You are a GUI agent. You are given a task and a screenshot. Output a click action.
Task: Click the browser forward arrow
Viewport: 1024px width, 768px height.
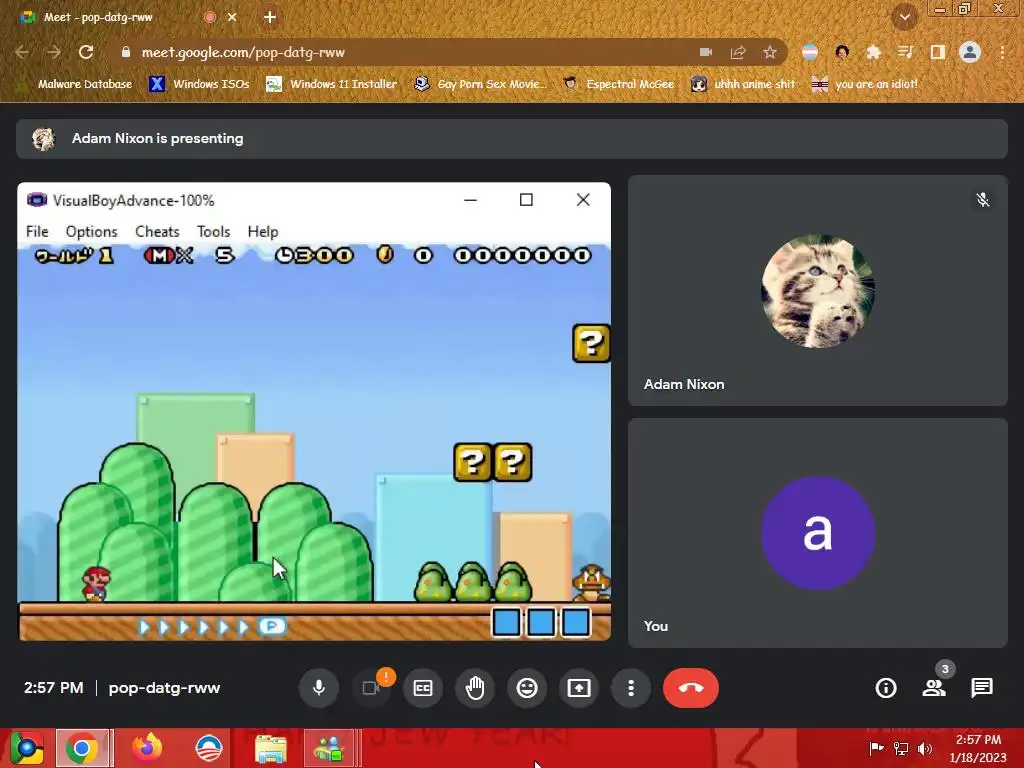point(54,52)
